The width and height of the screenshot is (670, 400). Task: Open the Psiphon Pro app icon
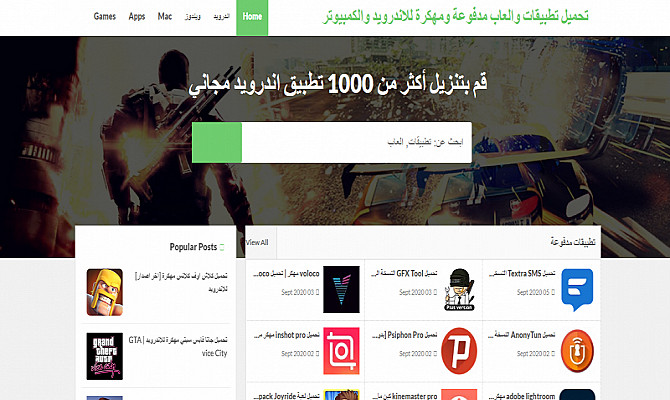point(459,351)
